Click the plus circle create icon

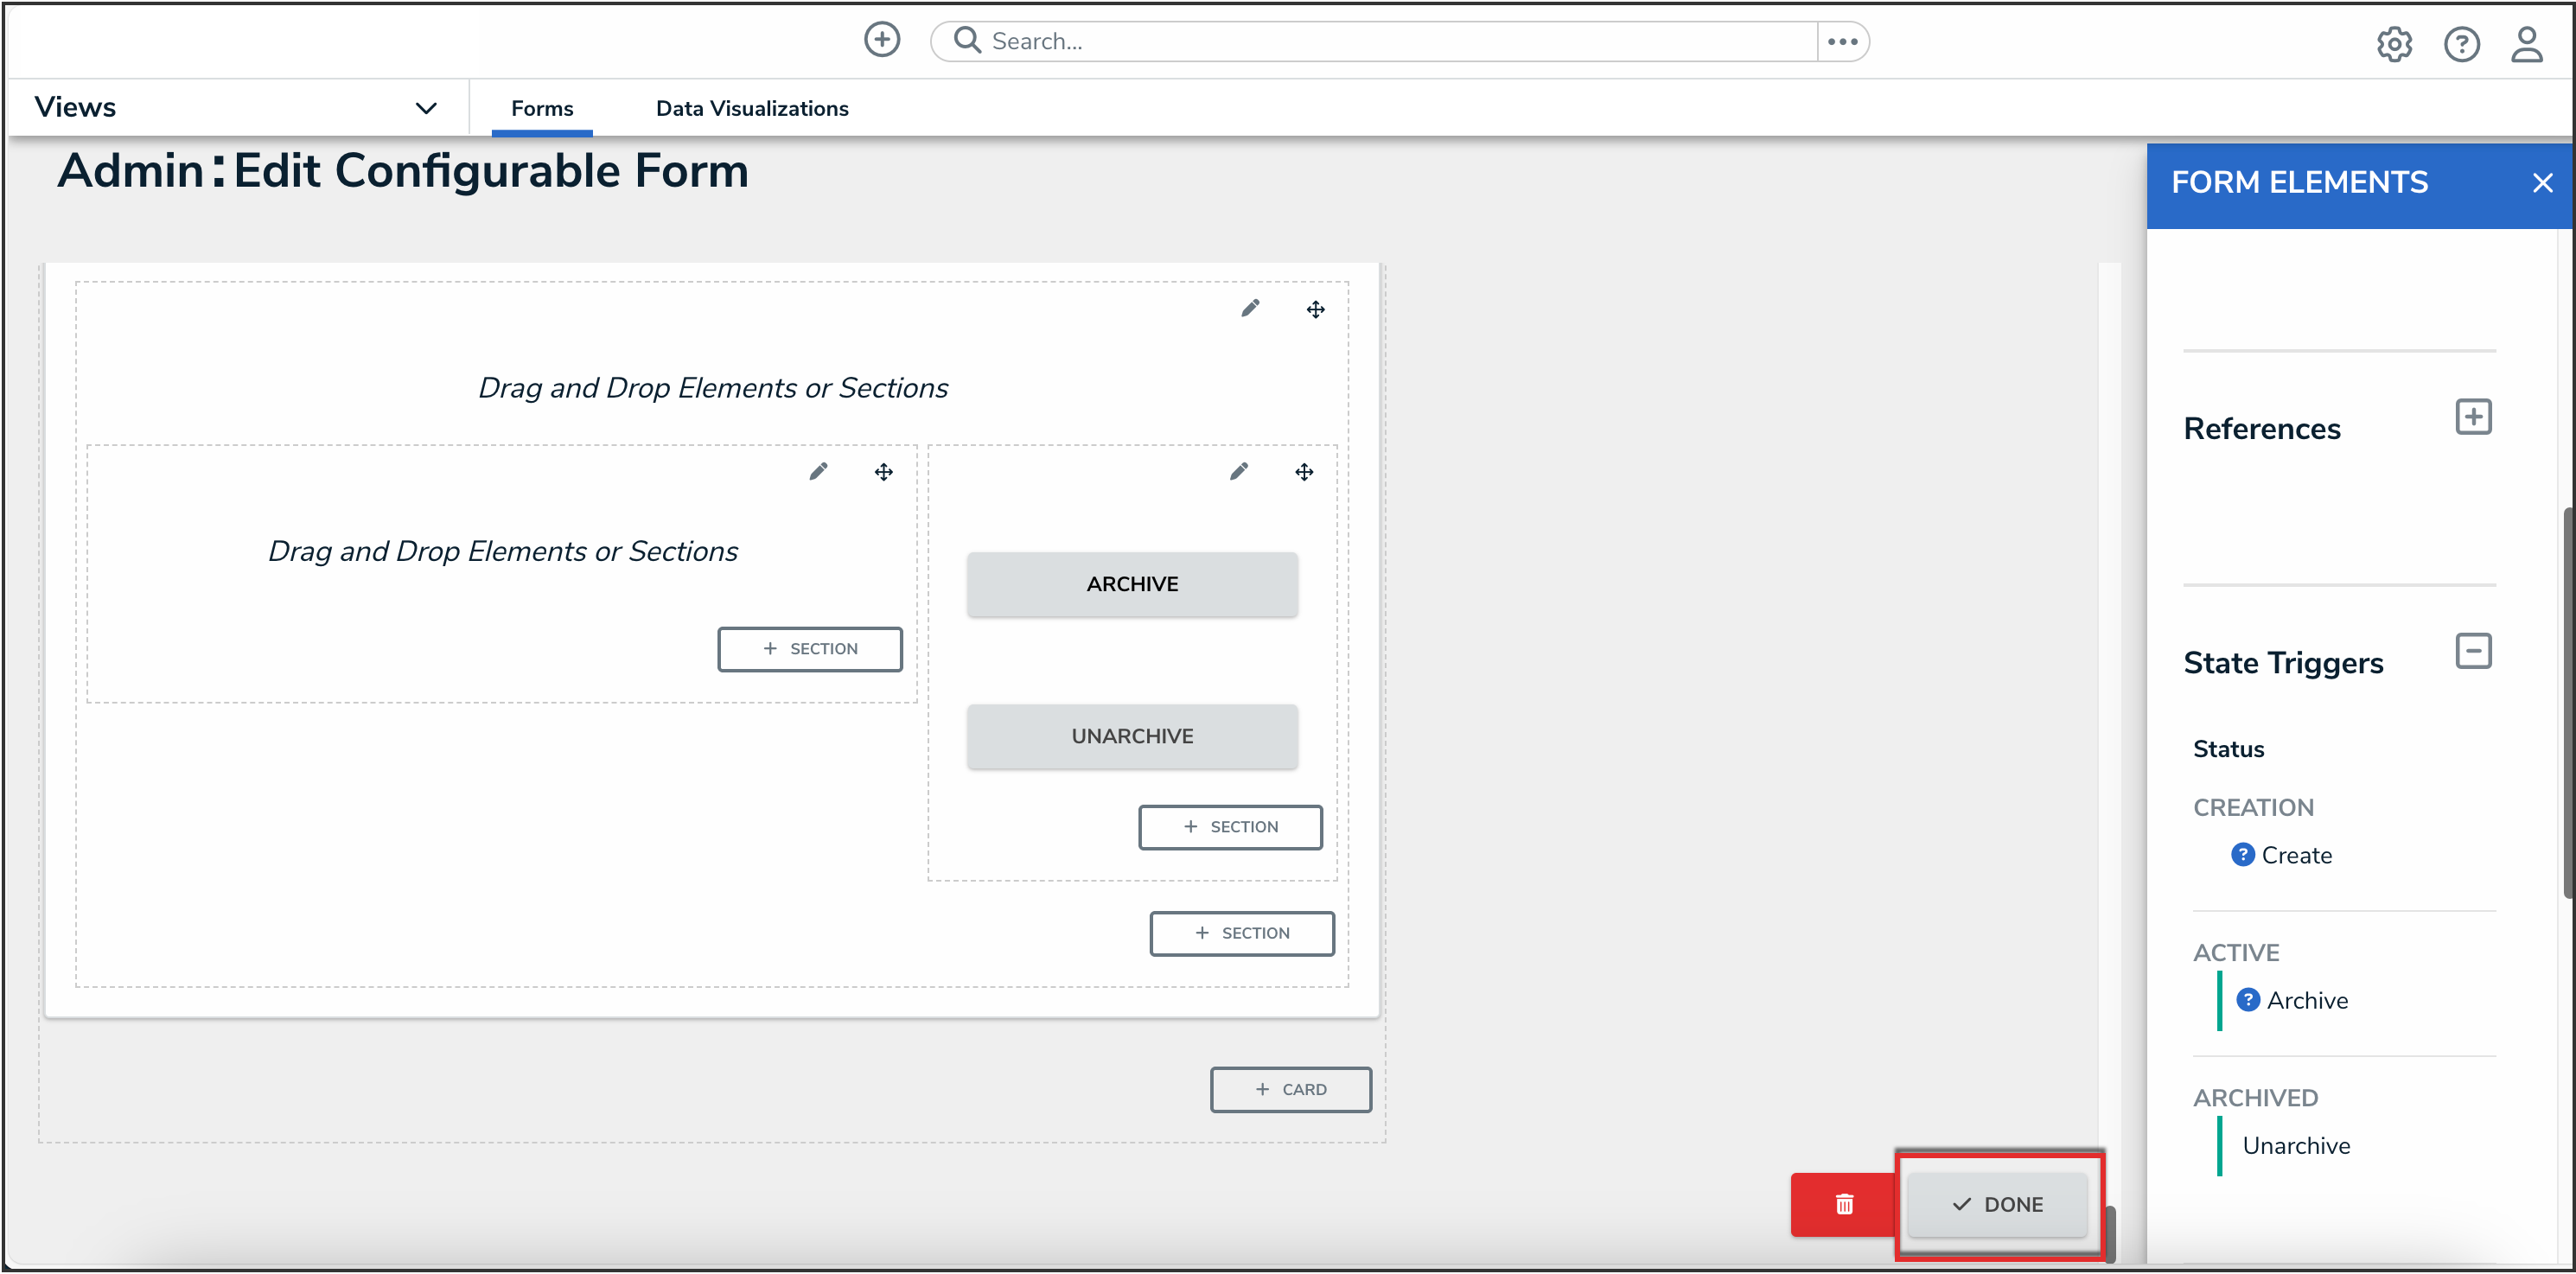(881, 40)
